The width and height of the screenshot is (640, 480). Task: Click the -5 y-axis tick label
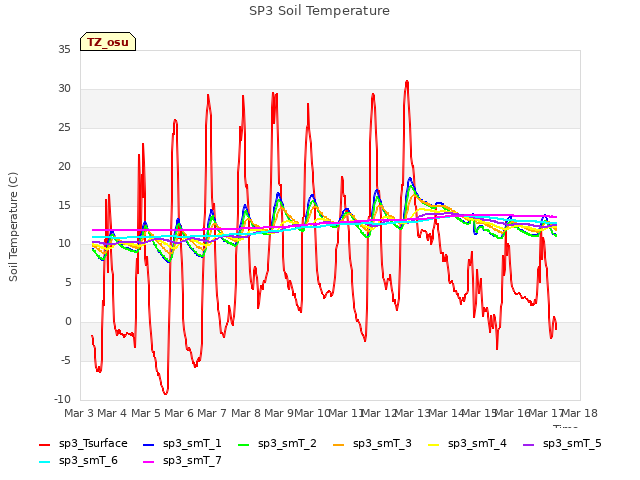coord(65,360)
